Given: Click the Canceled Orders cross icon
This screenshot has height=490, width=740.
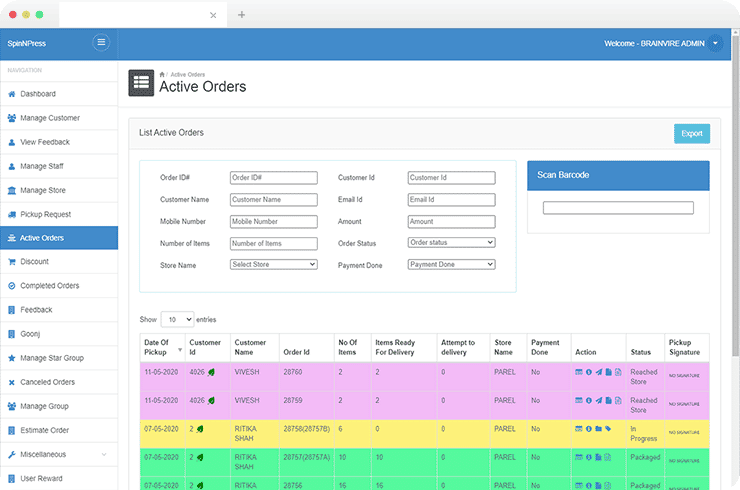Looking at the screenshot, I should coord(12,382).
